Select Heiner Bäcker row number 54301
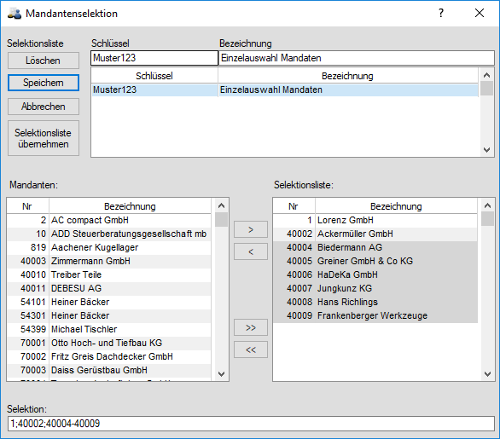This screenshot has height=439, width=500. (x=109, y=316)
